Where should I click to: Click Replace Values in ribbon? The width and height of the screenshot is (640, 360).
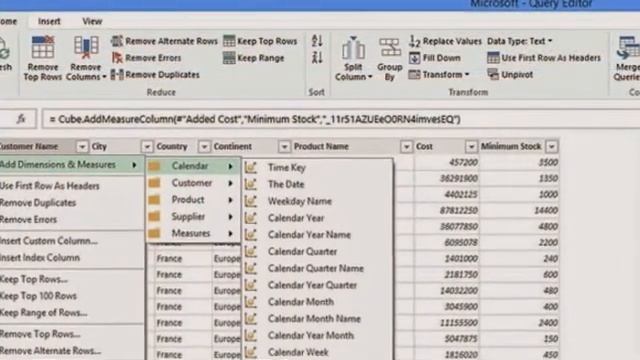click(x=445, y=41)
